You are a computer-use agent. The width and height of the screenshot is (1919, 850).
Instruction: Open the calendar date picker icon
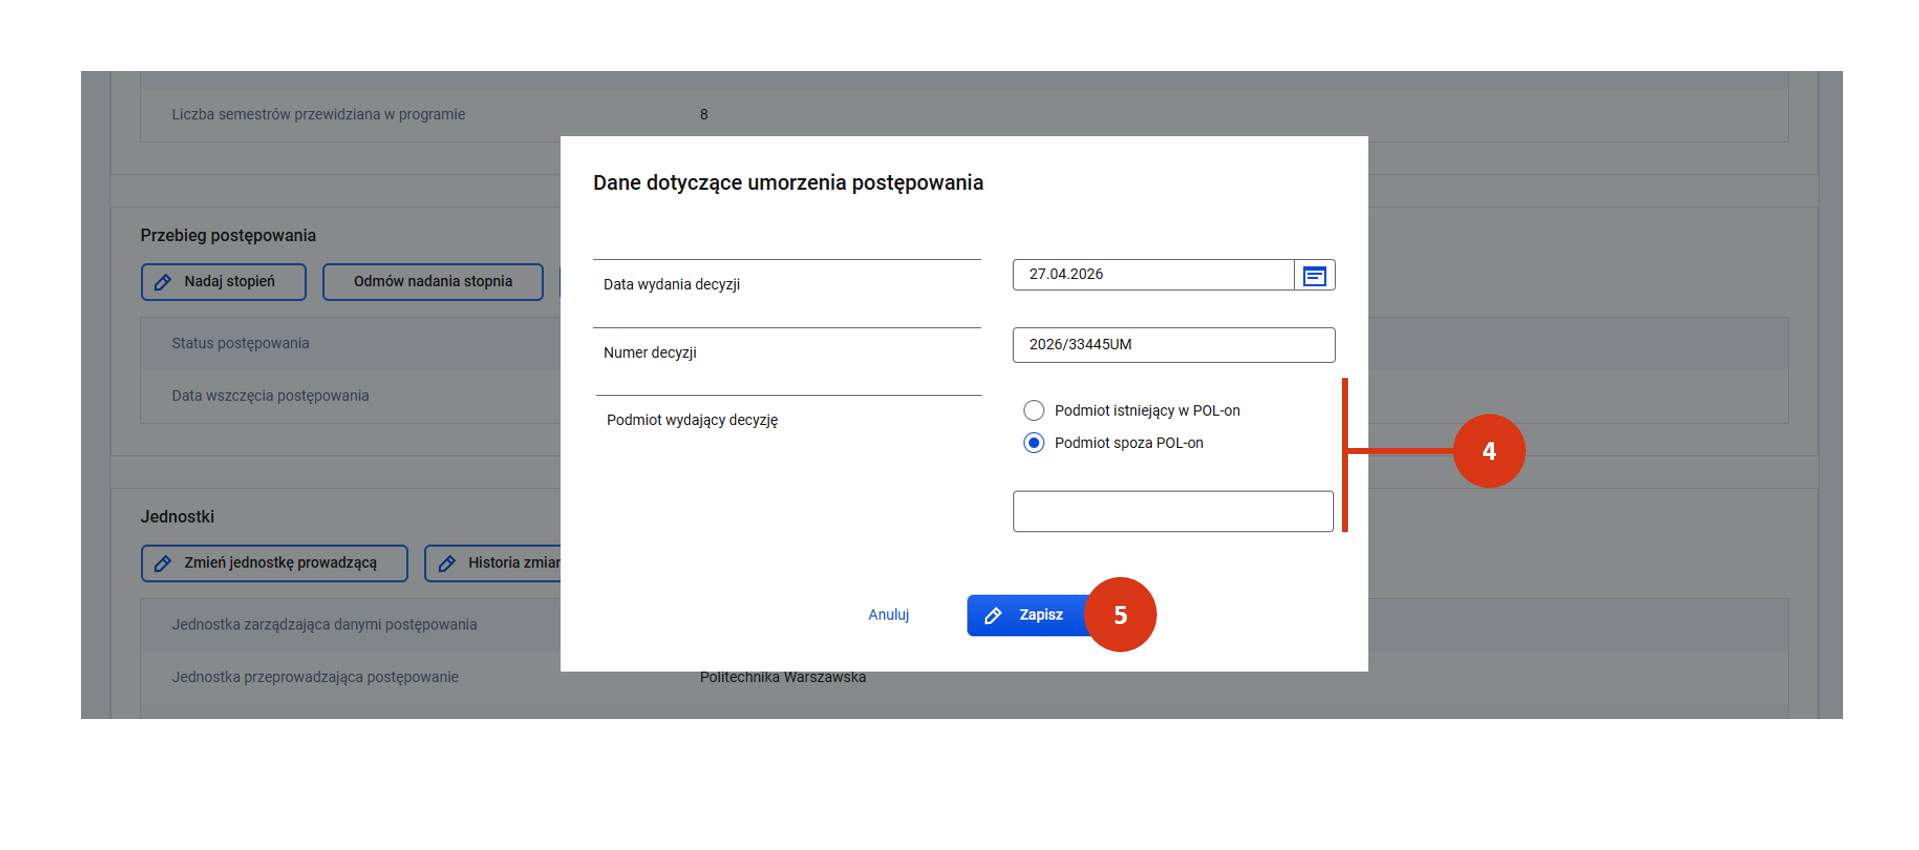[x=1314, y=275]
